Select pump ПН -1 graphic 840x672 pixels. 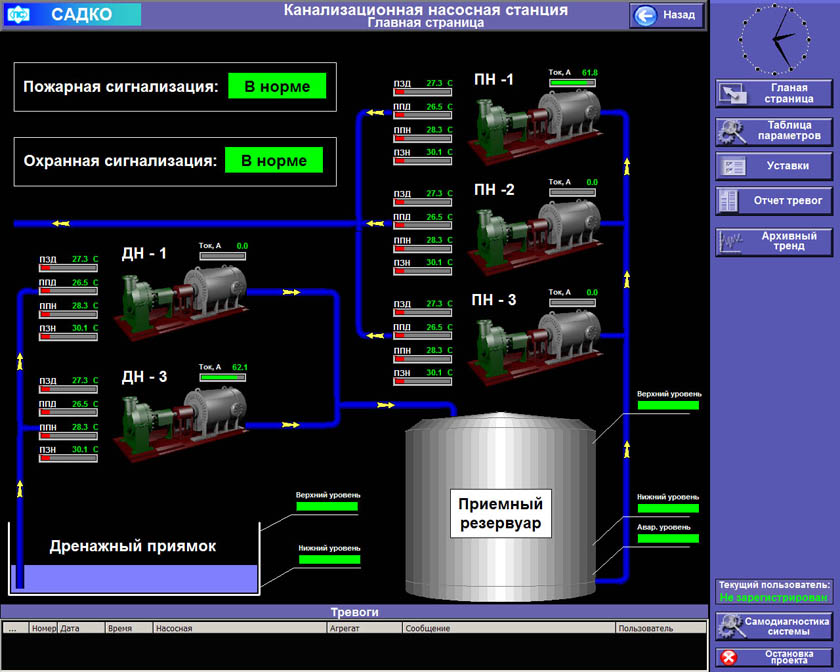click(536, 126)
